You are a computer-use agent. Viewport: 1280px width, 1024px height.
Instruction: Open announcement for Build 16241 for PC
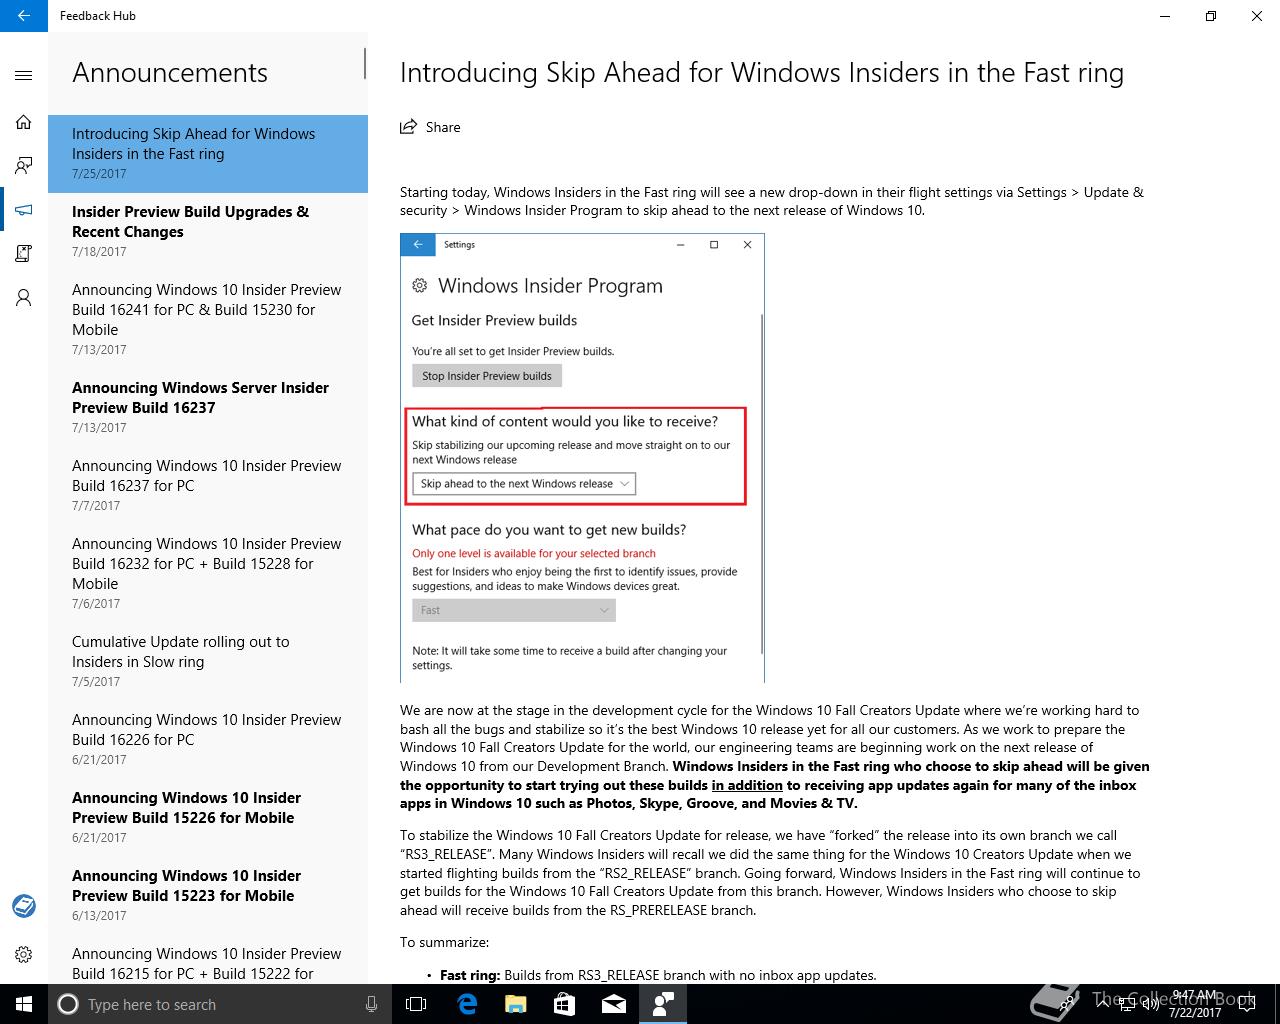[x=208, y=320]
